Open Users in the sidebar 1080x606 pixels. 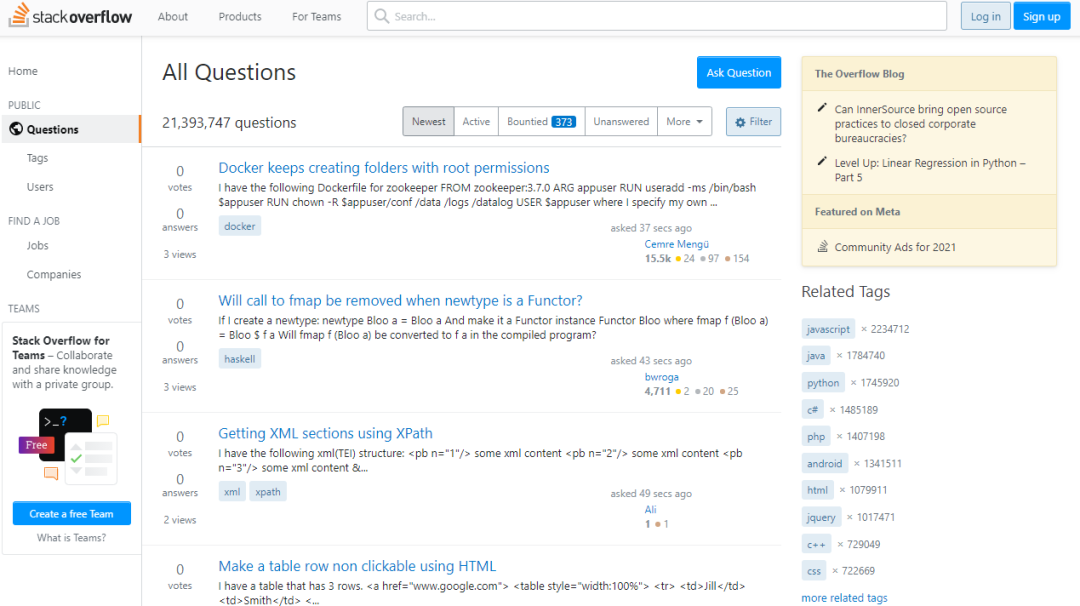[x=40, y=187]
